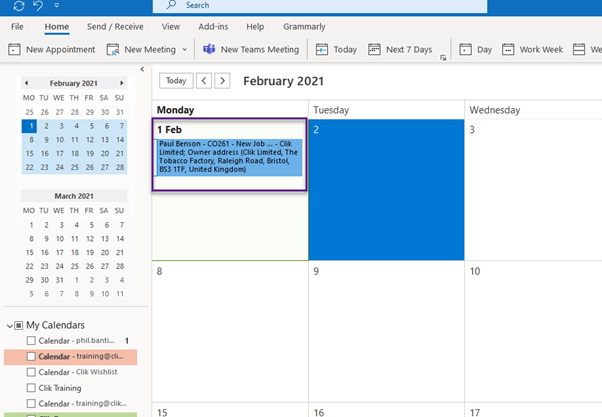Open the Quick Access Toolbar customize arrow
The height and width of the screenshot is (417, 602).
(x=57, y=5)
